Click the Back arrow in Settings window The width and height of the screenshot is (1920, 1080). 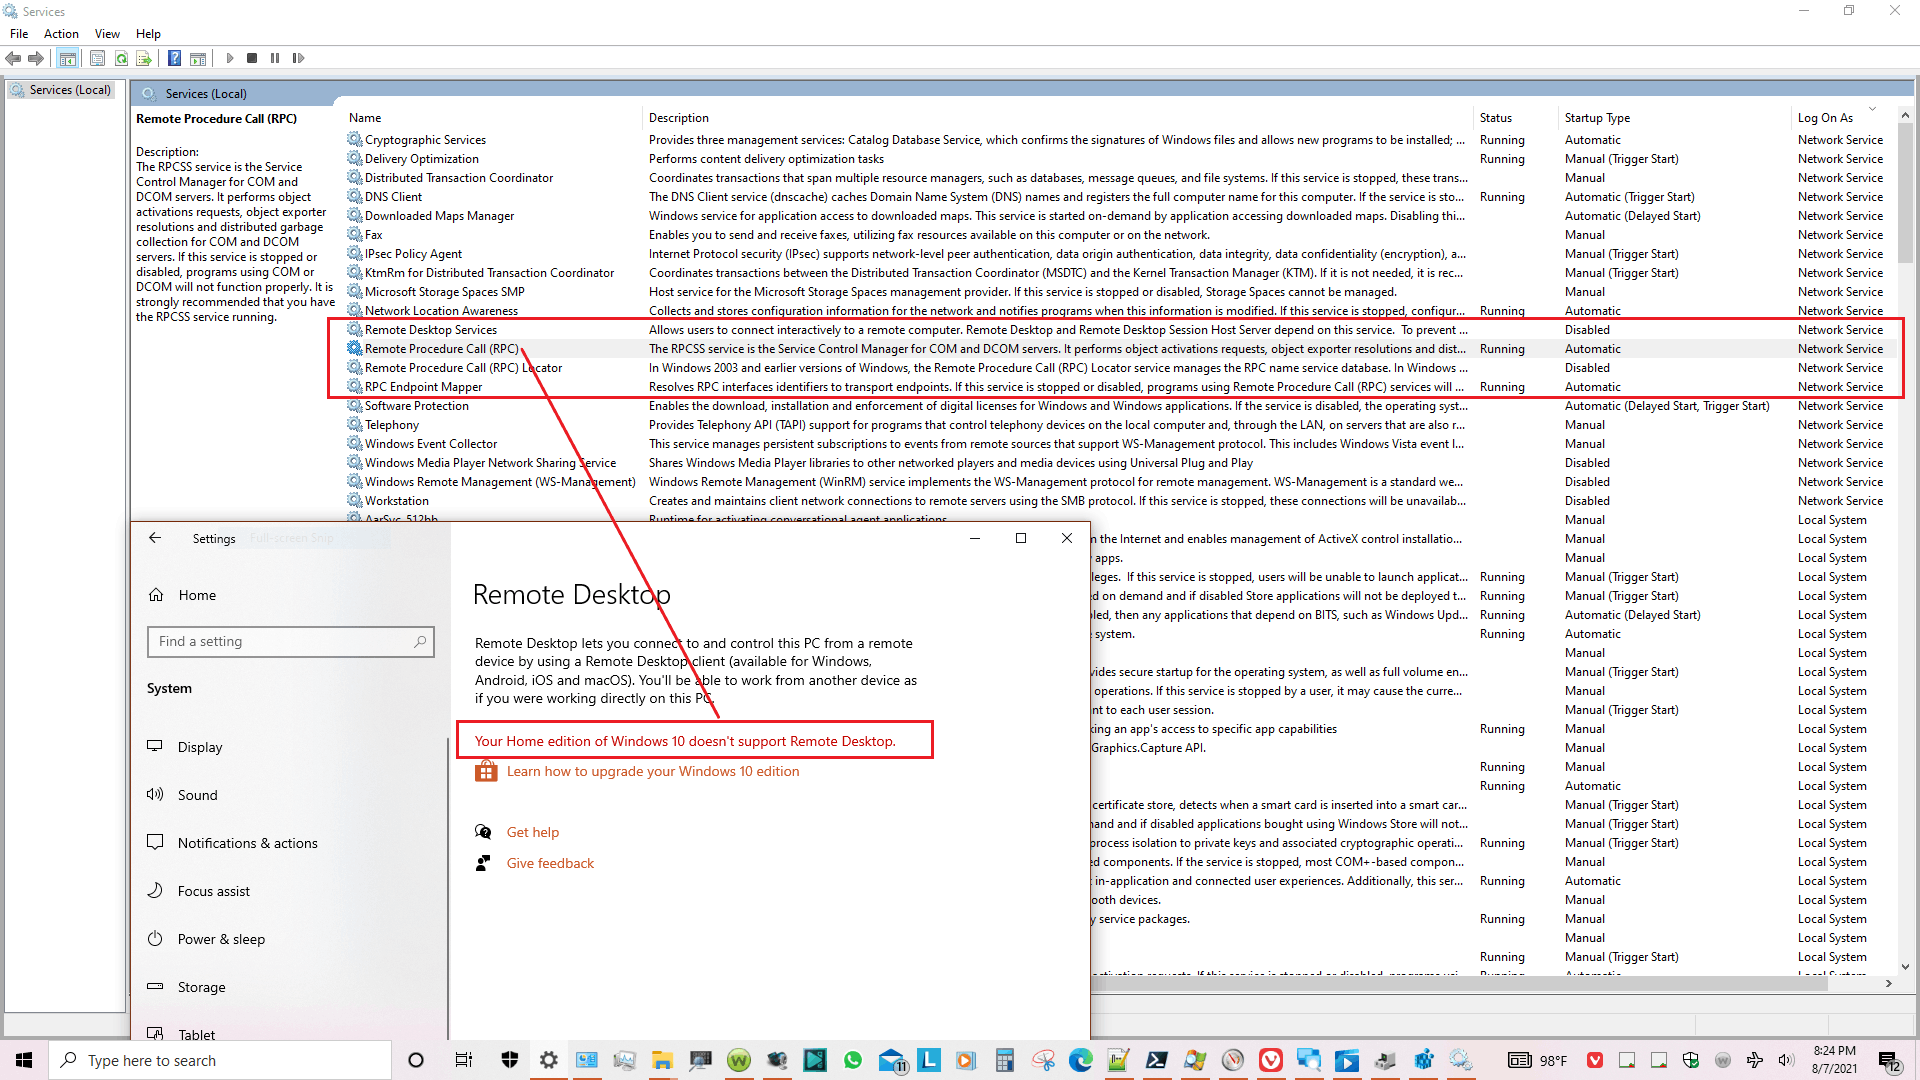(x=155, y=538)
